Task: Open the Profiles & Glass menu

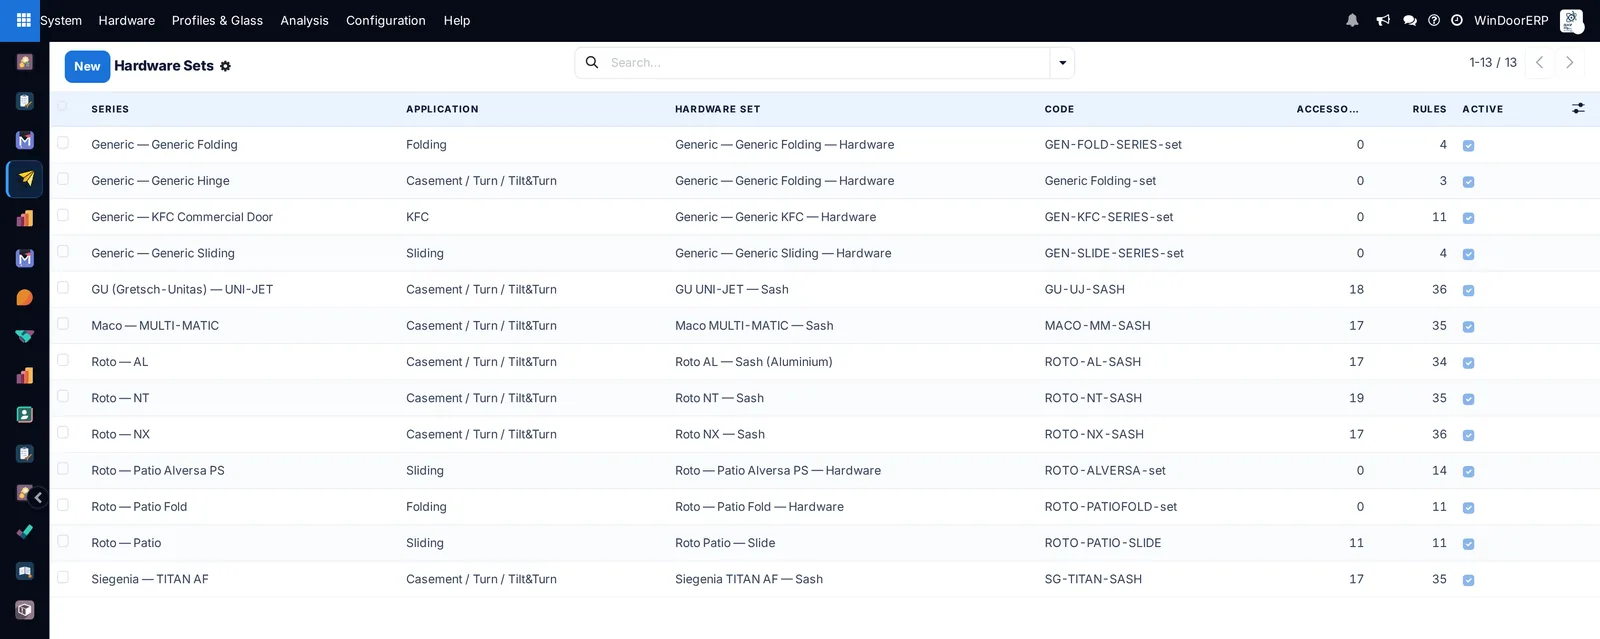Action: click(217, 20)
